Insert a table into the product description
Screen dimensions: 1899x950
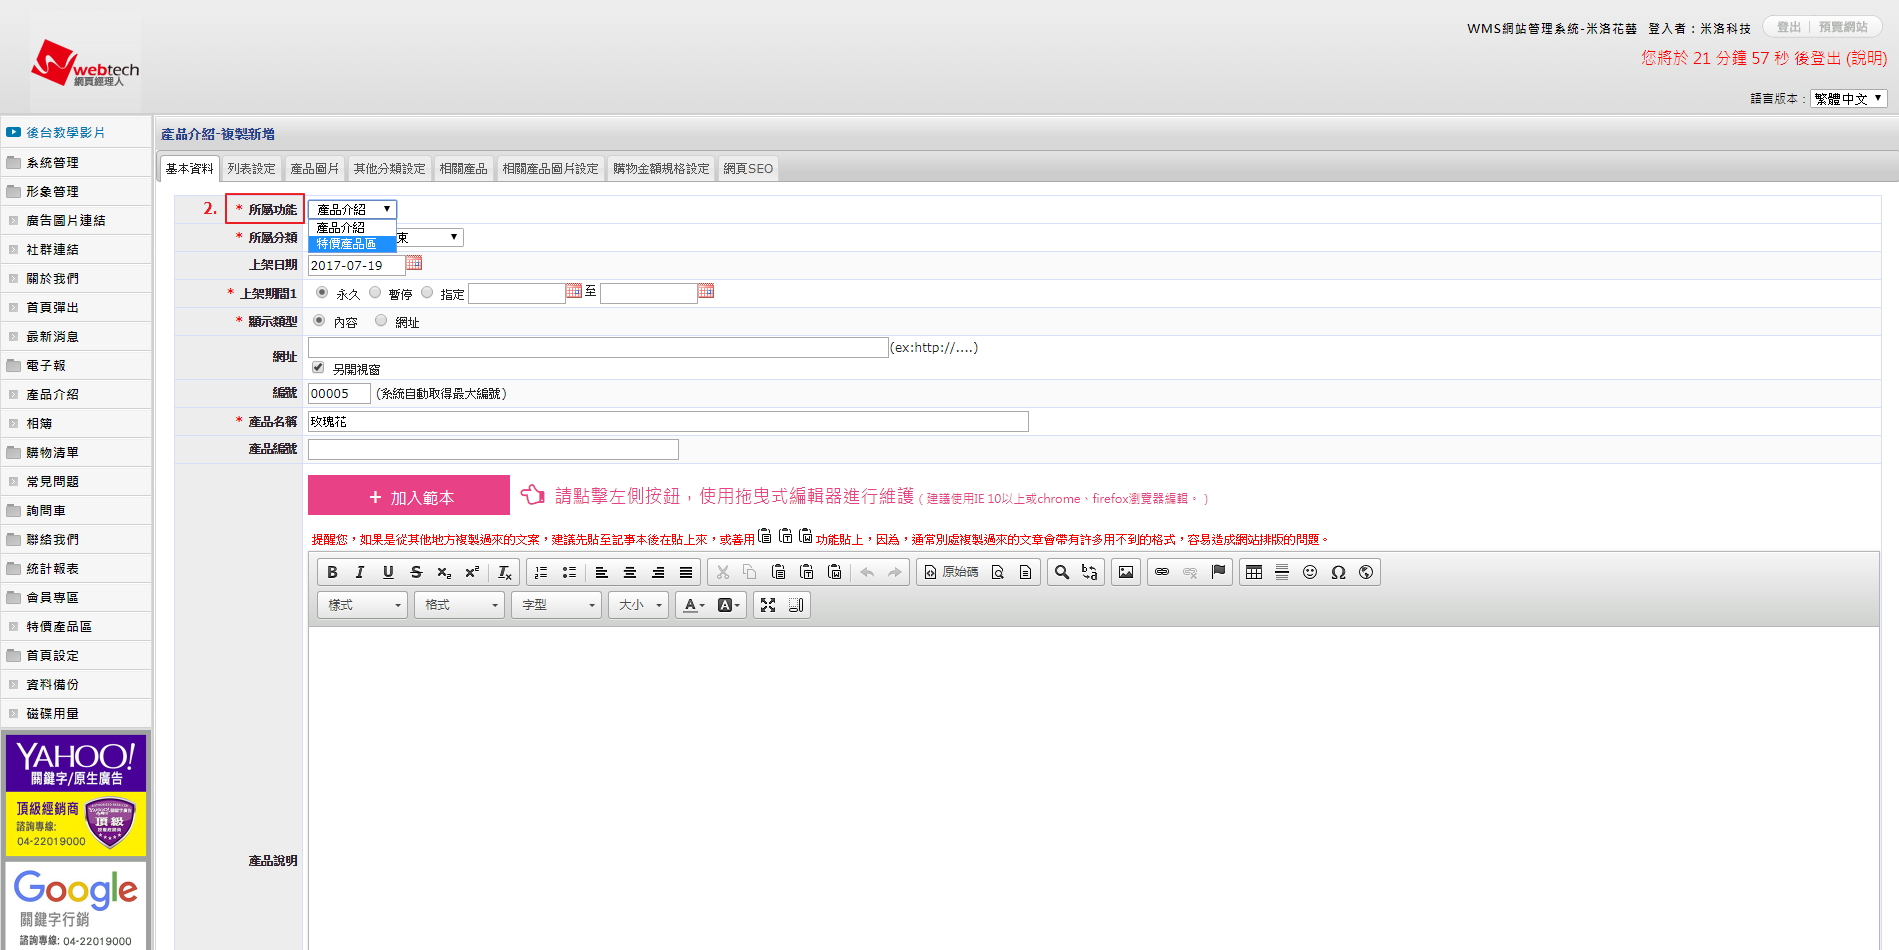pyautogui.click(x=1254, y=572)
